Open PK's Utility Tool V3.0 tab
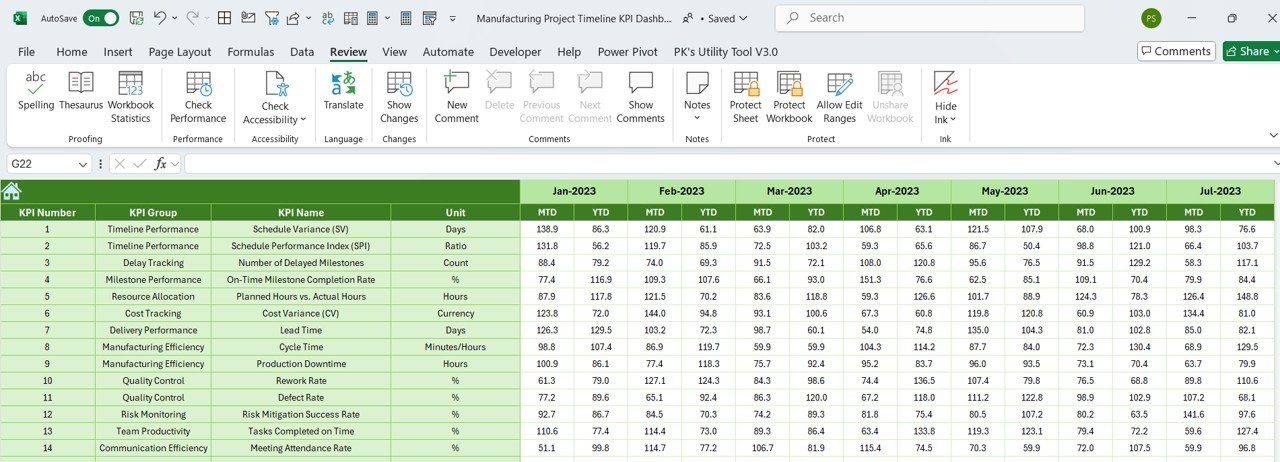Viewport: 1280px width, 462px height. [725, 52]
